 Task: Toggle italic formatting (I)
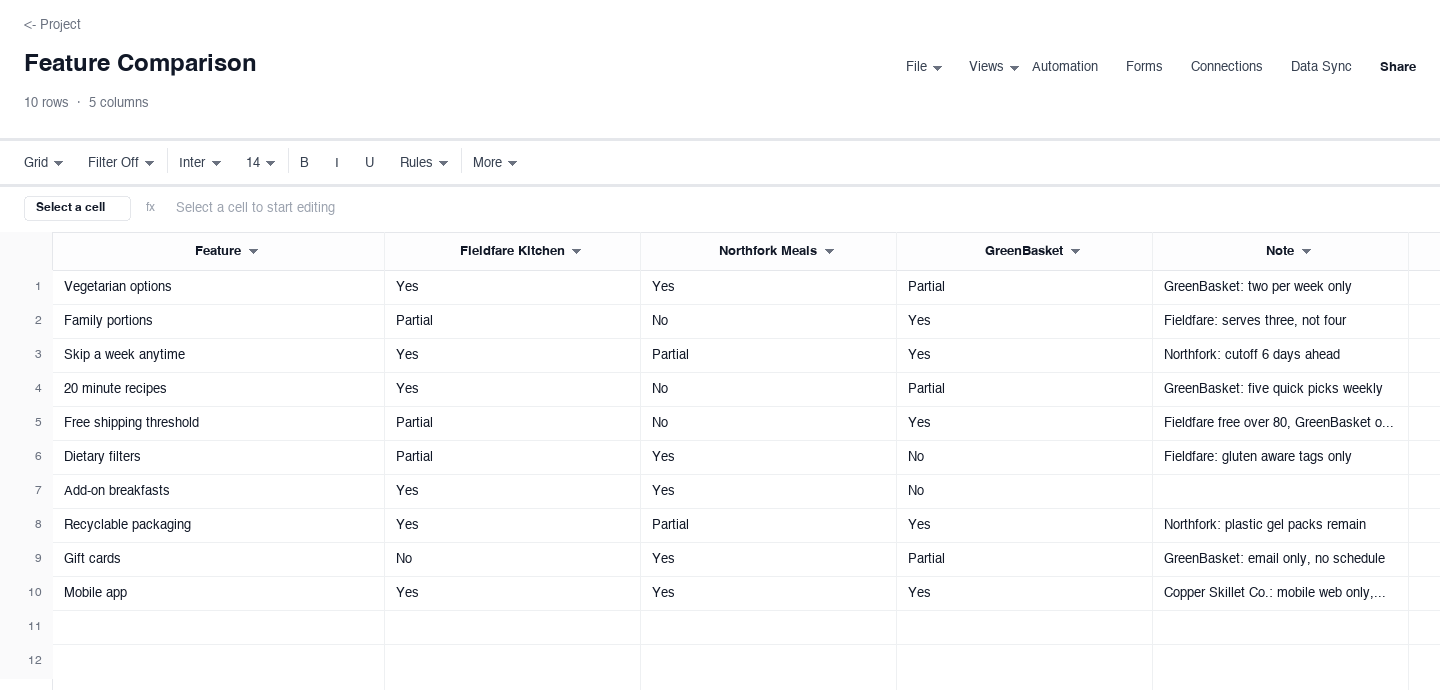point(337,163)
